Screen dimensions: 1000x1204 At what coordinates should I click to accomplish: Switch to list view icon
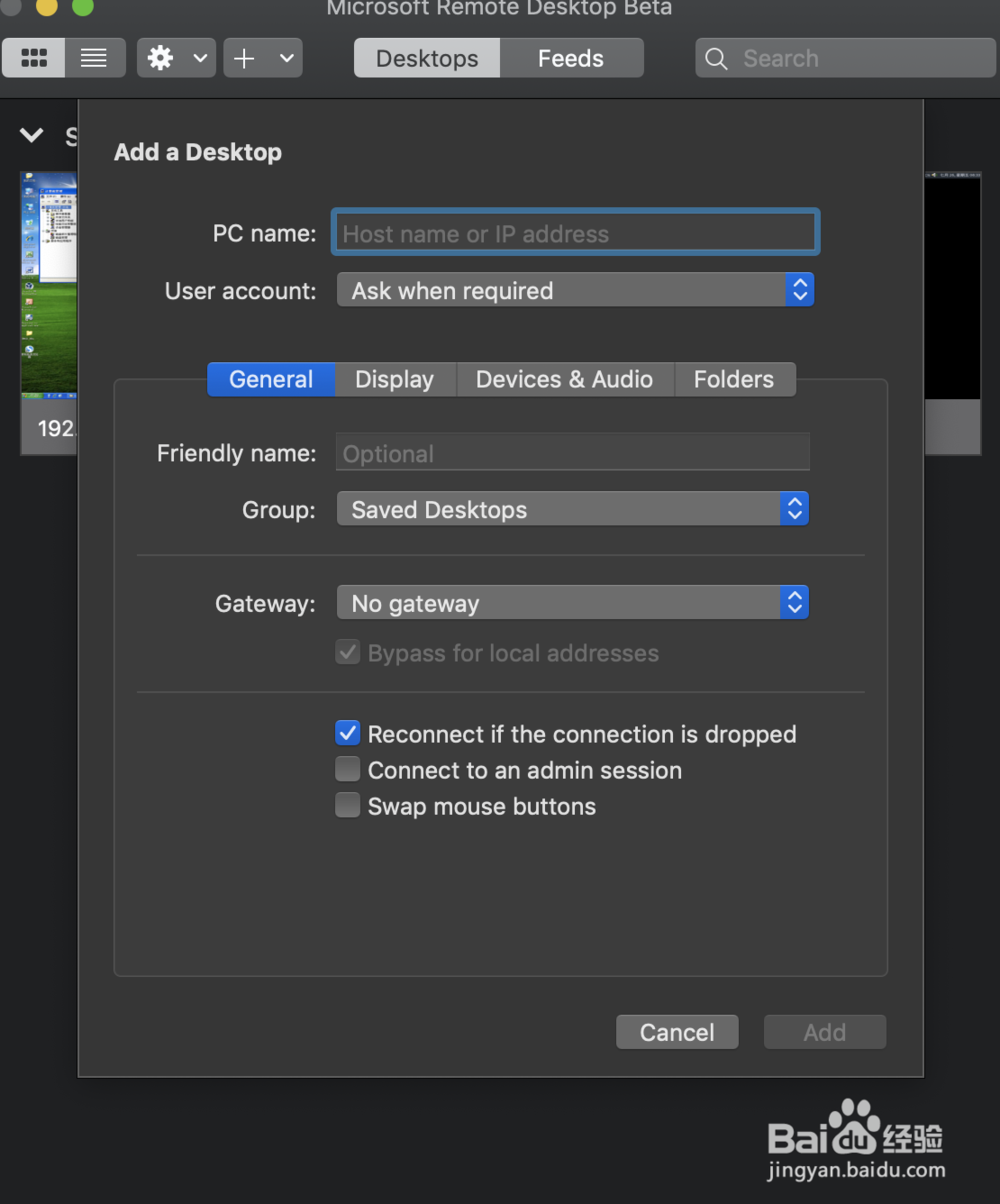(94, 58)
